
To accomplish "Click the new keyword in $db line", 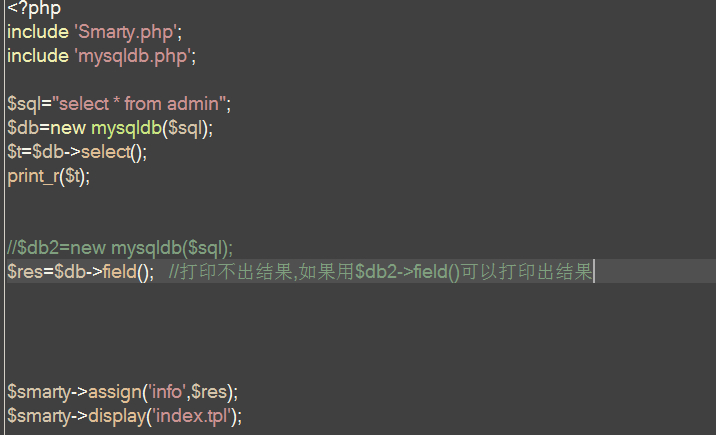I will click(x=68, y=128).
